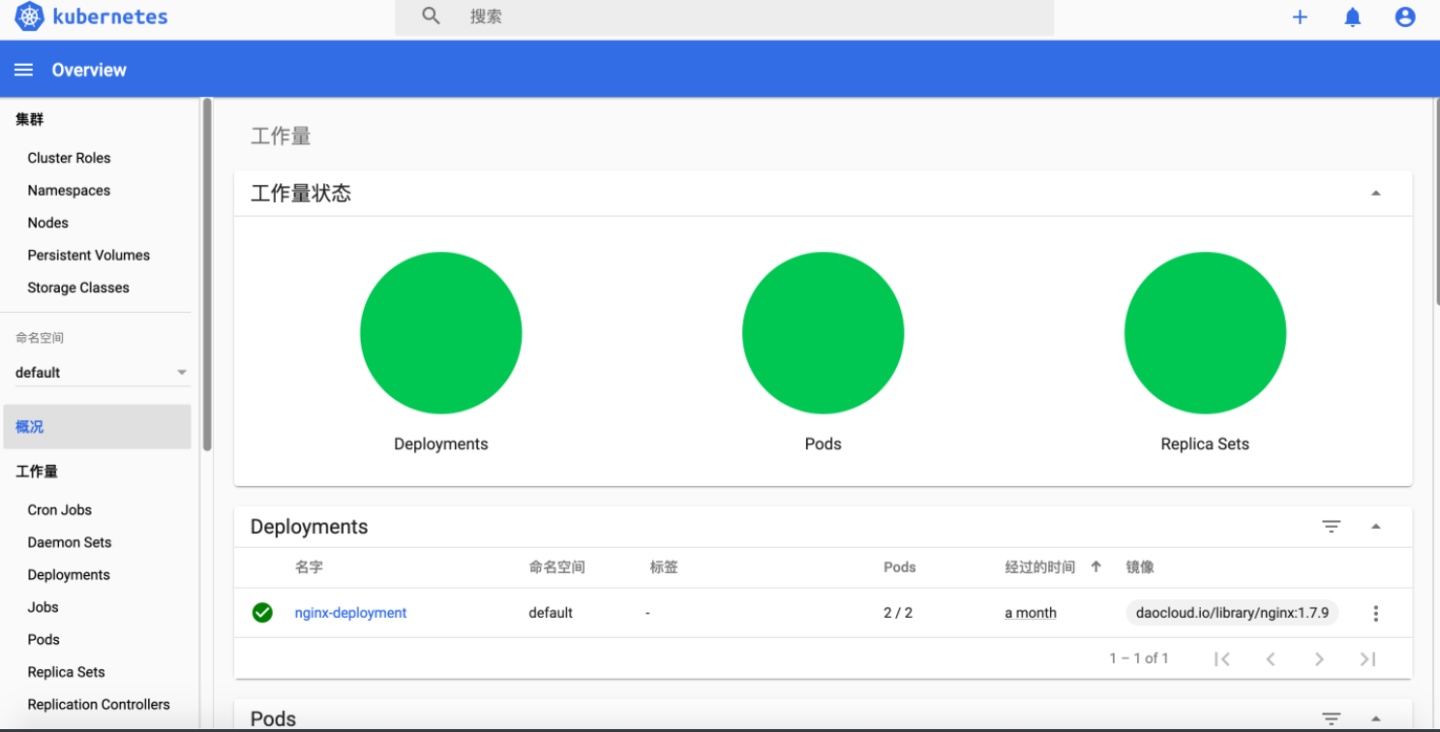Open Persistent Volumes in the sidebar
1440x732 pixels.
tap(89, 255)
